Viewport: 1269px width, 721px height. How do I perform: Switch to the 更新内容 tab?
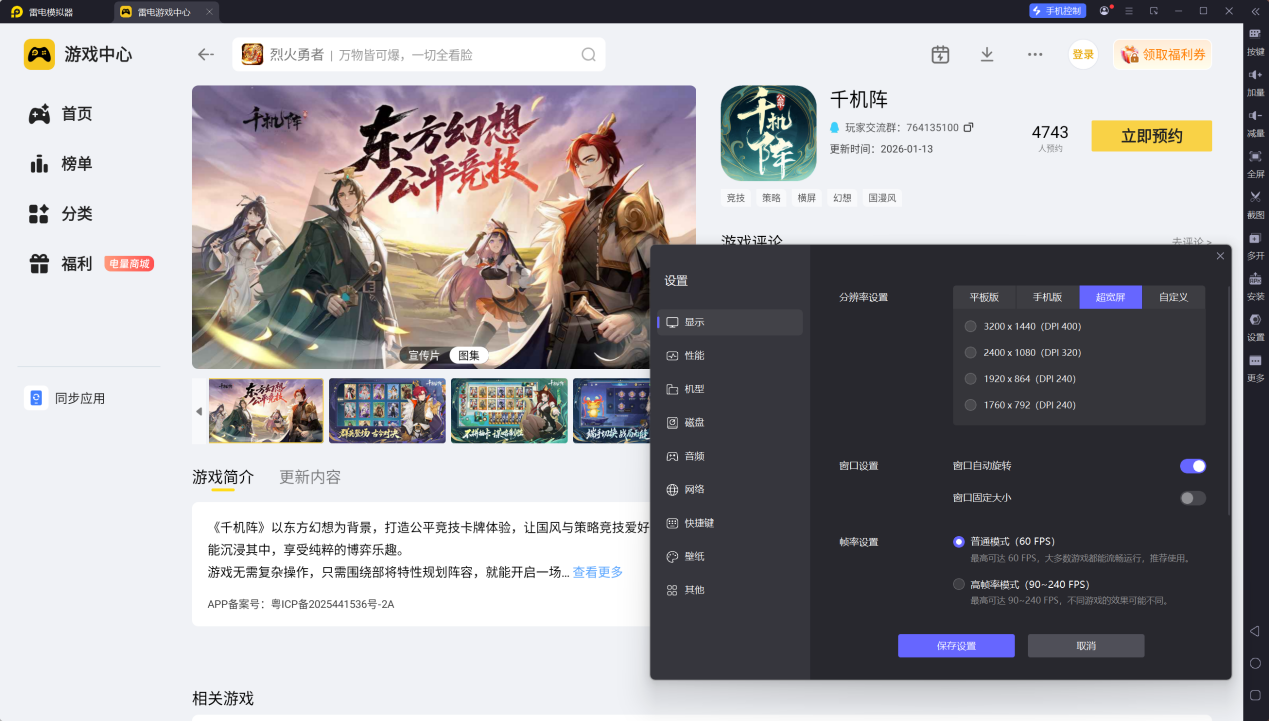click(310, 477)
